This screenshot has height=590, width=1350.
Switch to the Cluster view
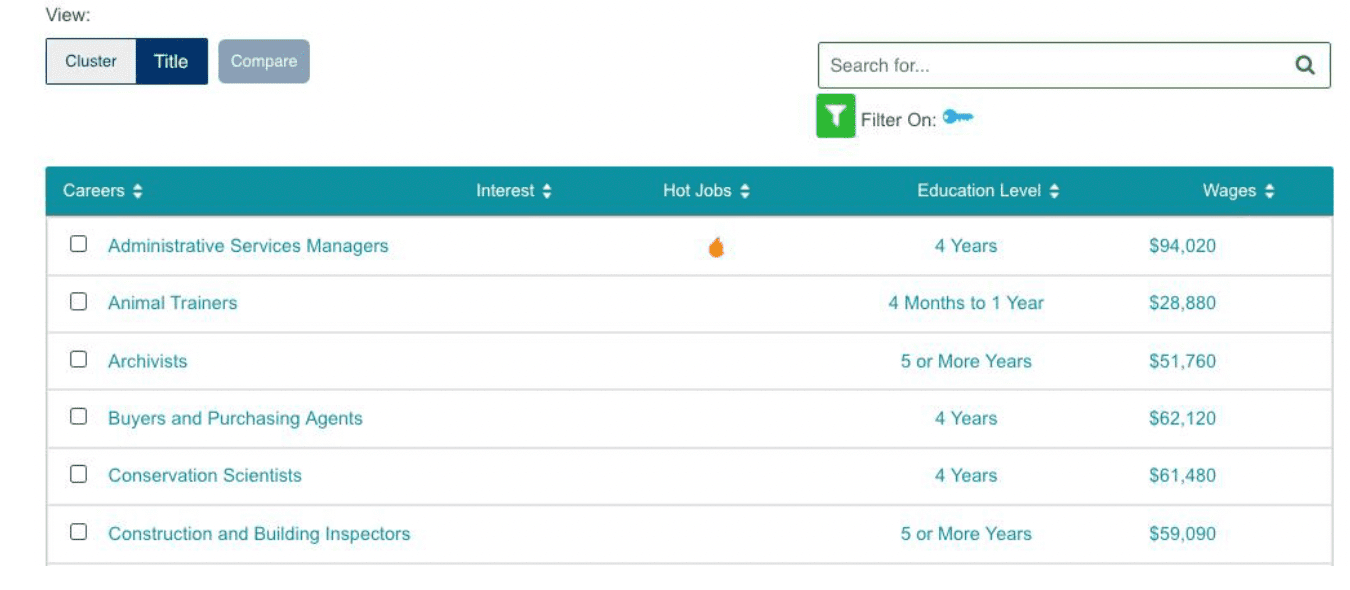click(x=91, y=61)
